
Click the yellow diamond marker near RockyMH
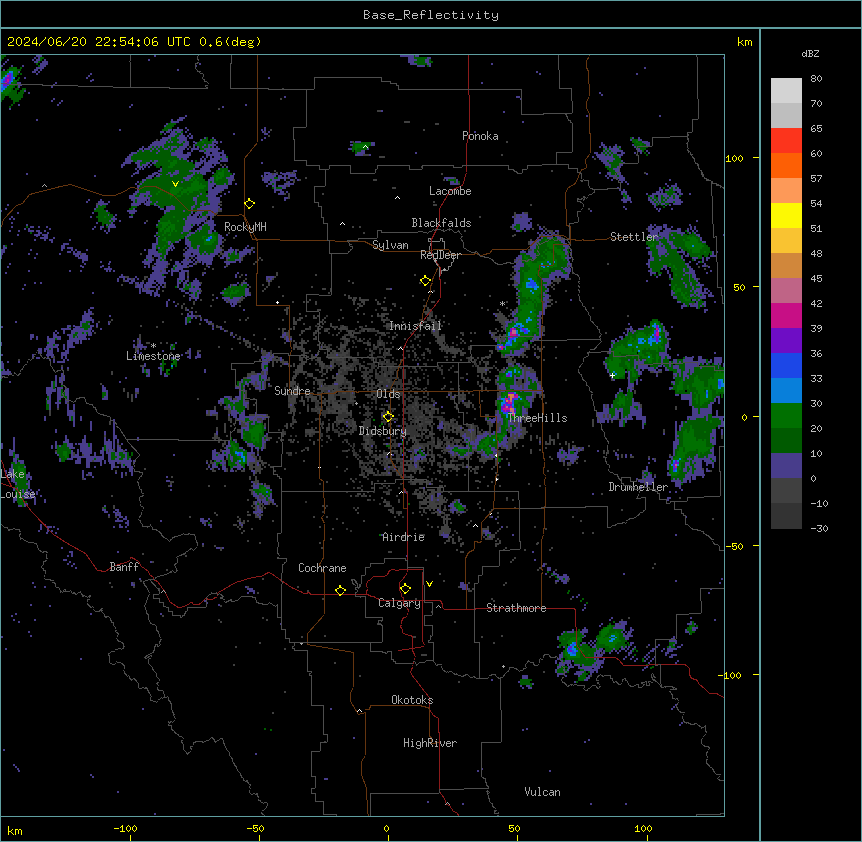coord(250,204)
